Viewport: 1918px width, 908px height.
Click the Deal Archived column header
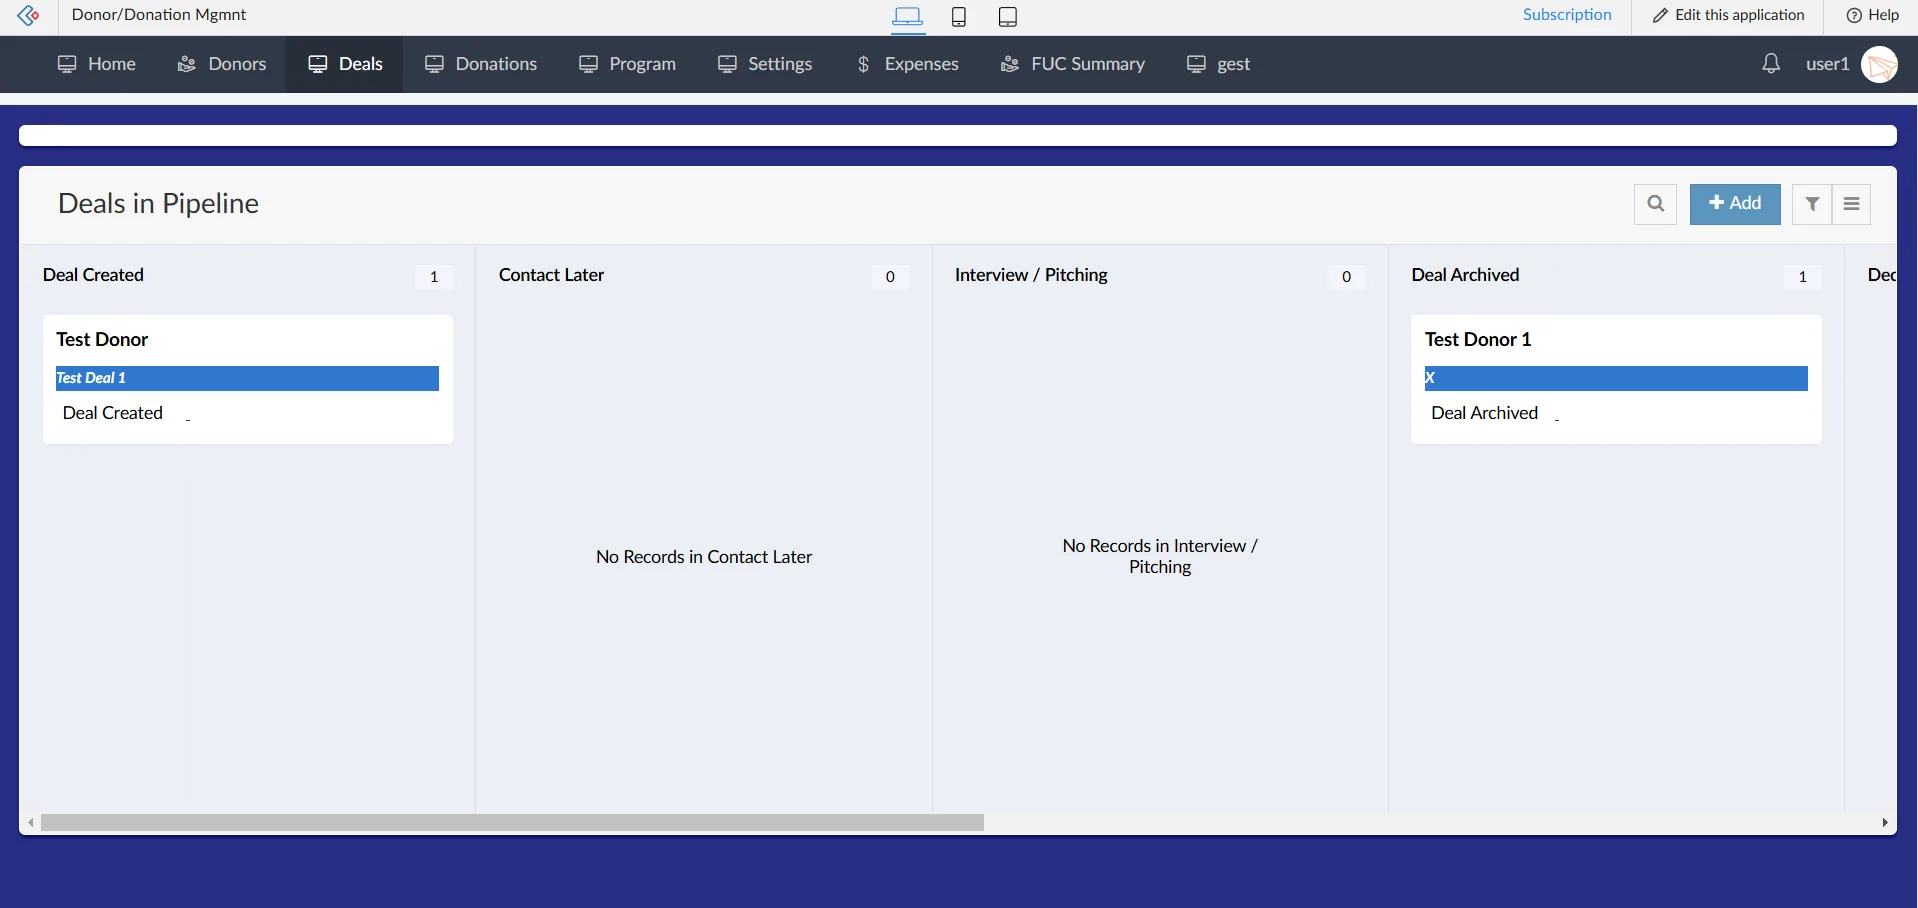coord(1465,275)
